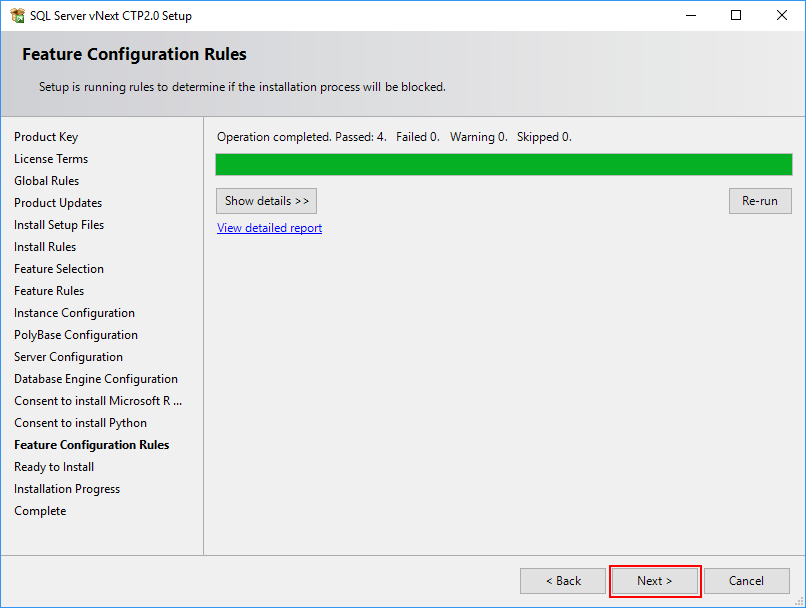
Task: Click the SQL Server Setup icon in title bar
Action: [16, 15]
